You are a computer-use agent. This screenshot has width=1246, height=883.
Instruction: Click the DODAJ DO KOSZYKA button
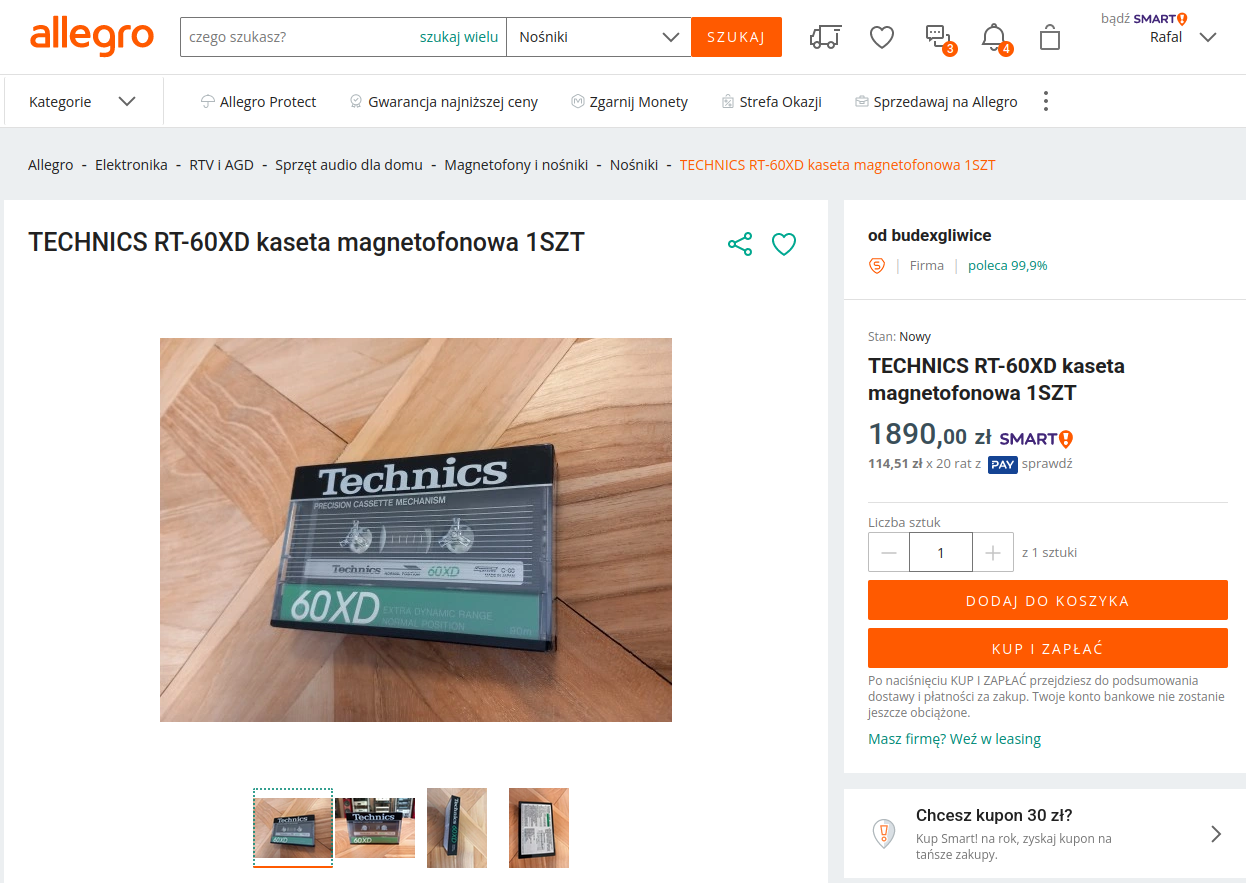[x=1048, y=600]
